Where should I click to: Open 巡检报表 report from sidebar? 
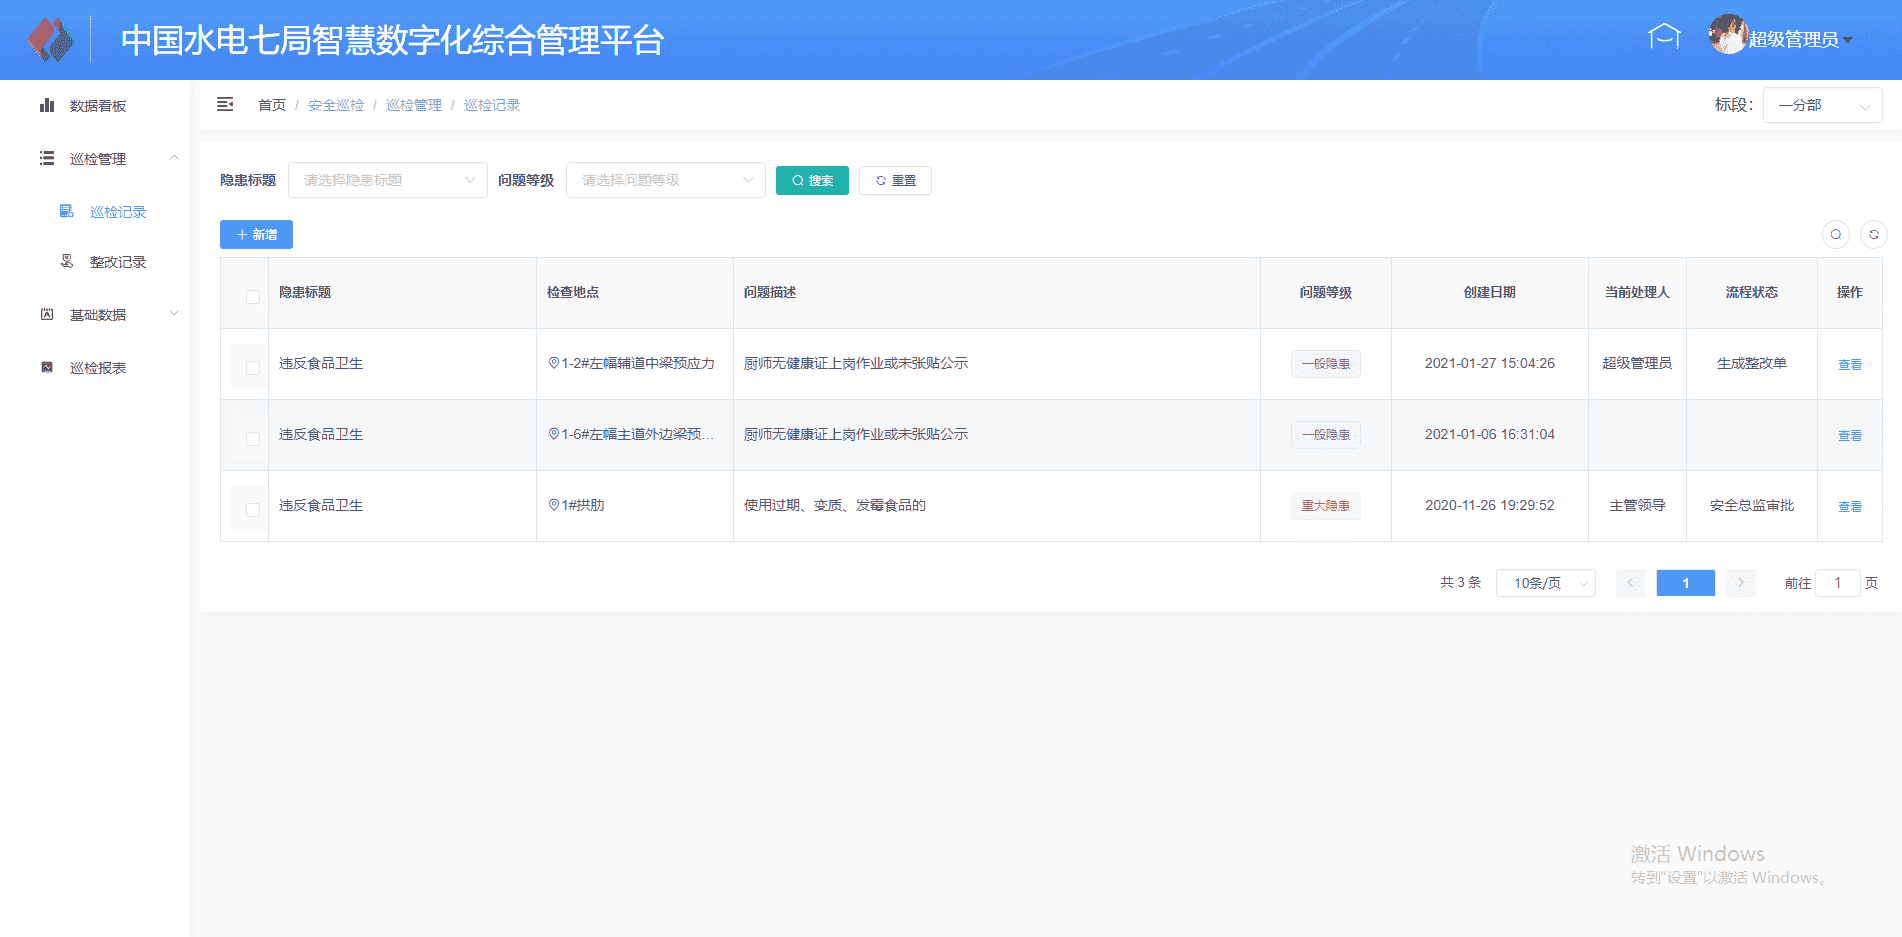coord(97,368)
